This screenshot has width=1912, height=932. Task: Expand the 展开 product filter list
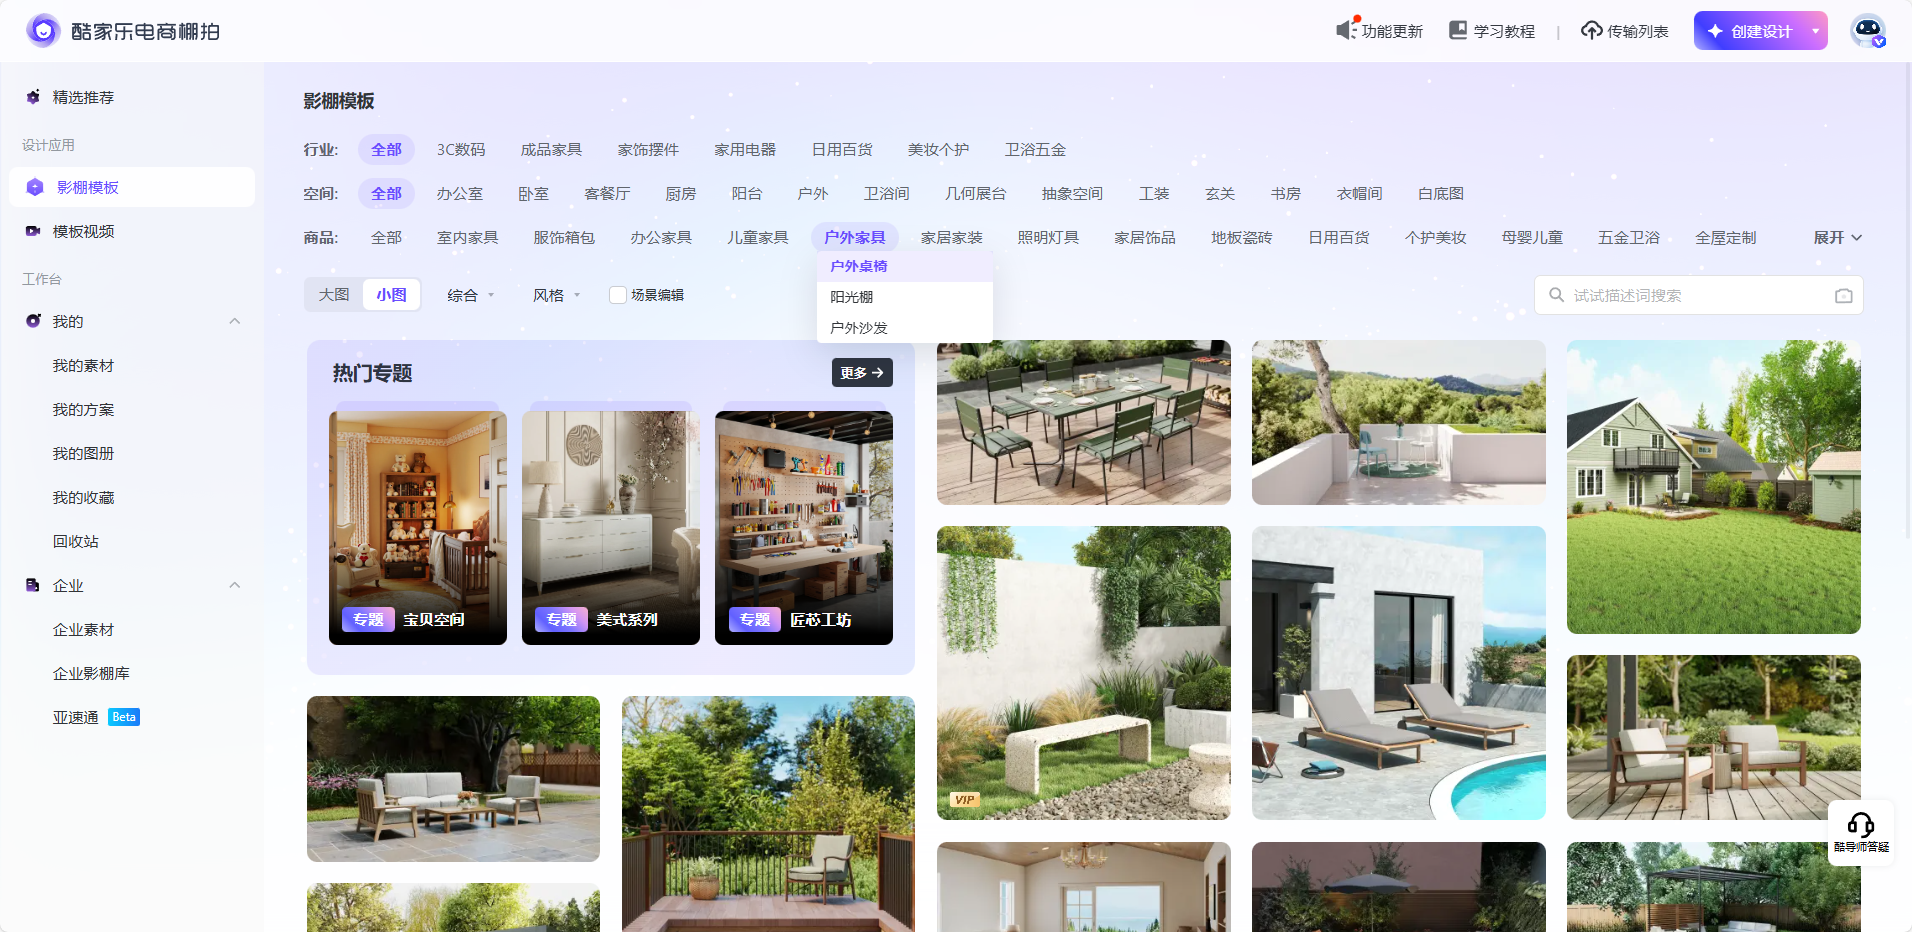(1838, 238)
